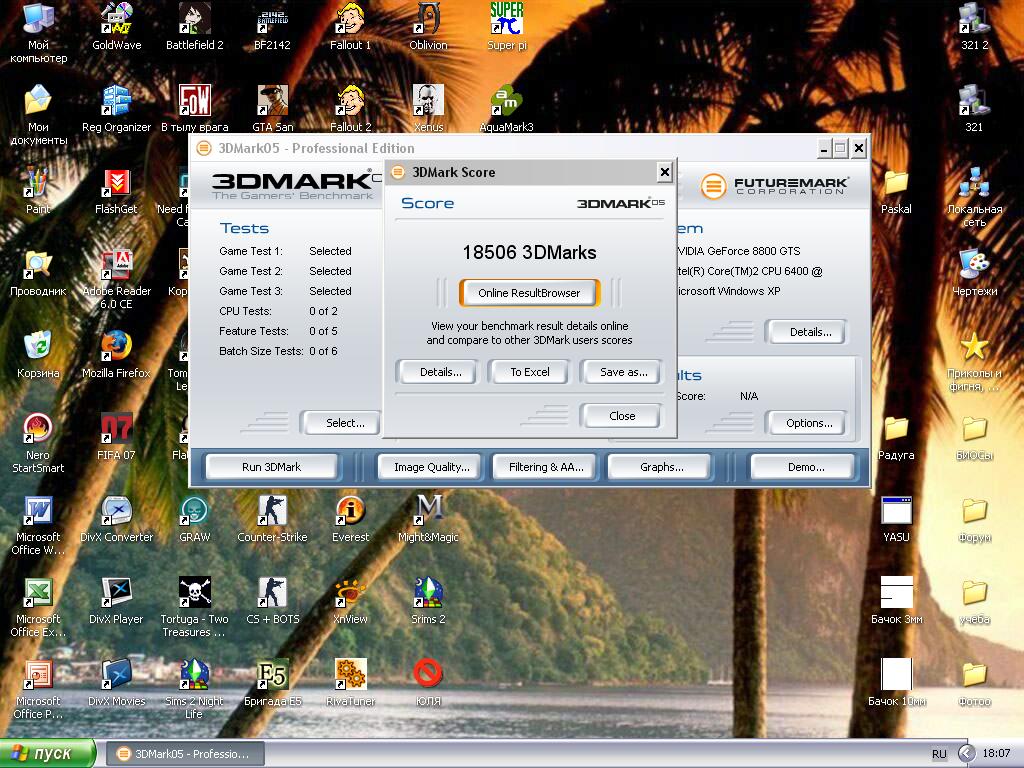Open Adobe Reader 6.0 CE icon

[116, 280]
